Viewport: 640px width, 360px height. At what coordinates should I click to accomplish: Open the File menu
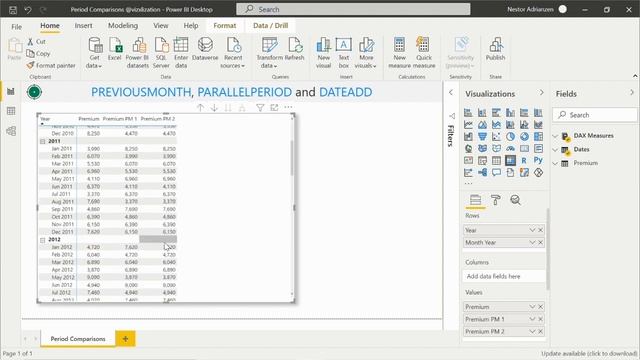pos(16,27)
